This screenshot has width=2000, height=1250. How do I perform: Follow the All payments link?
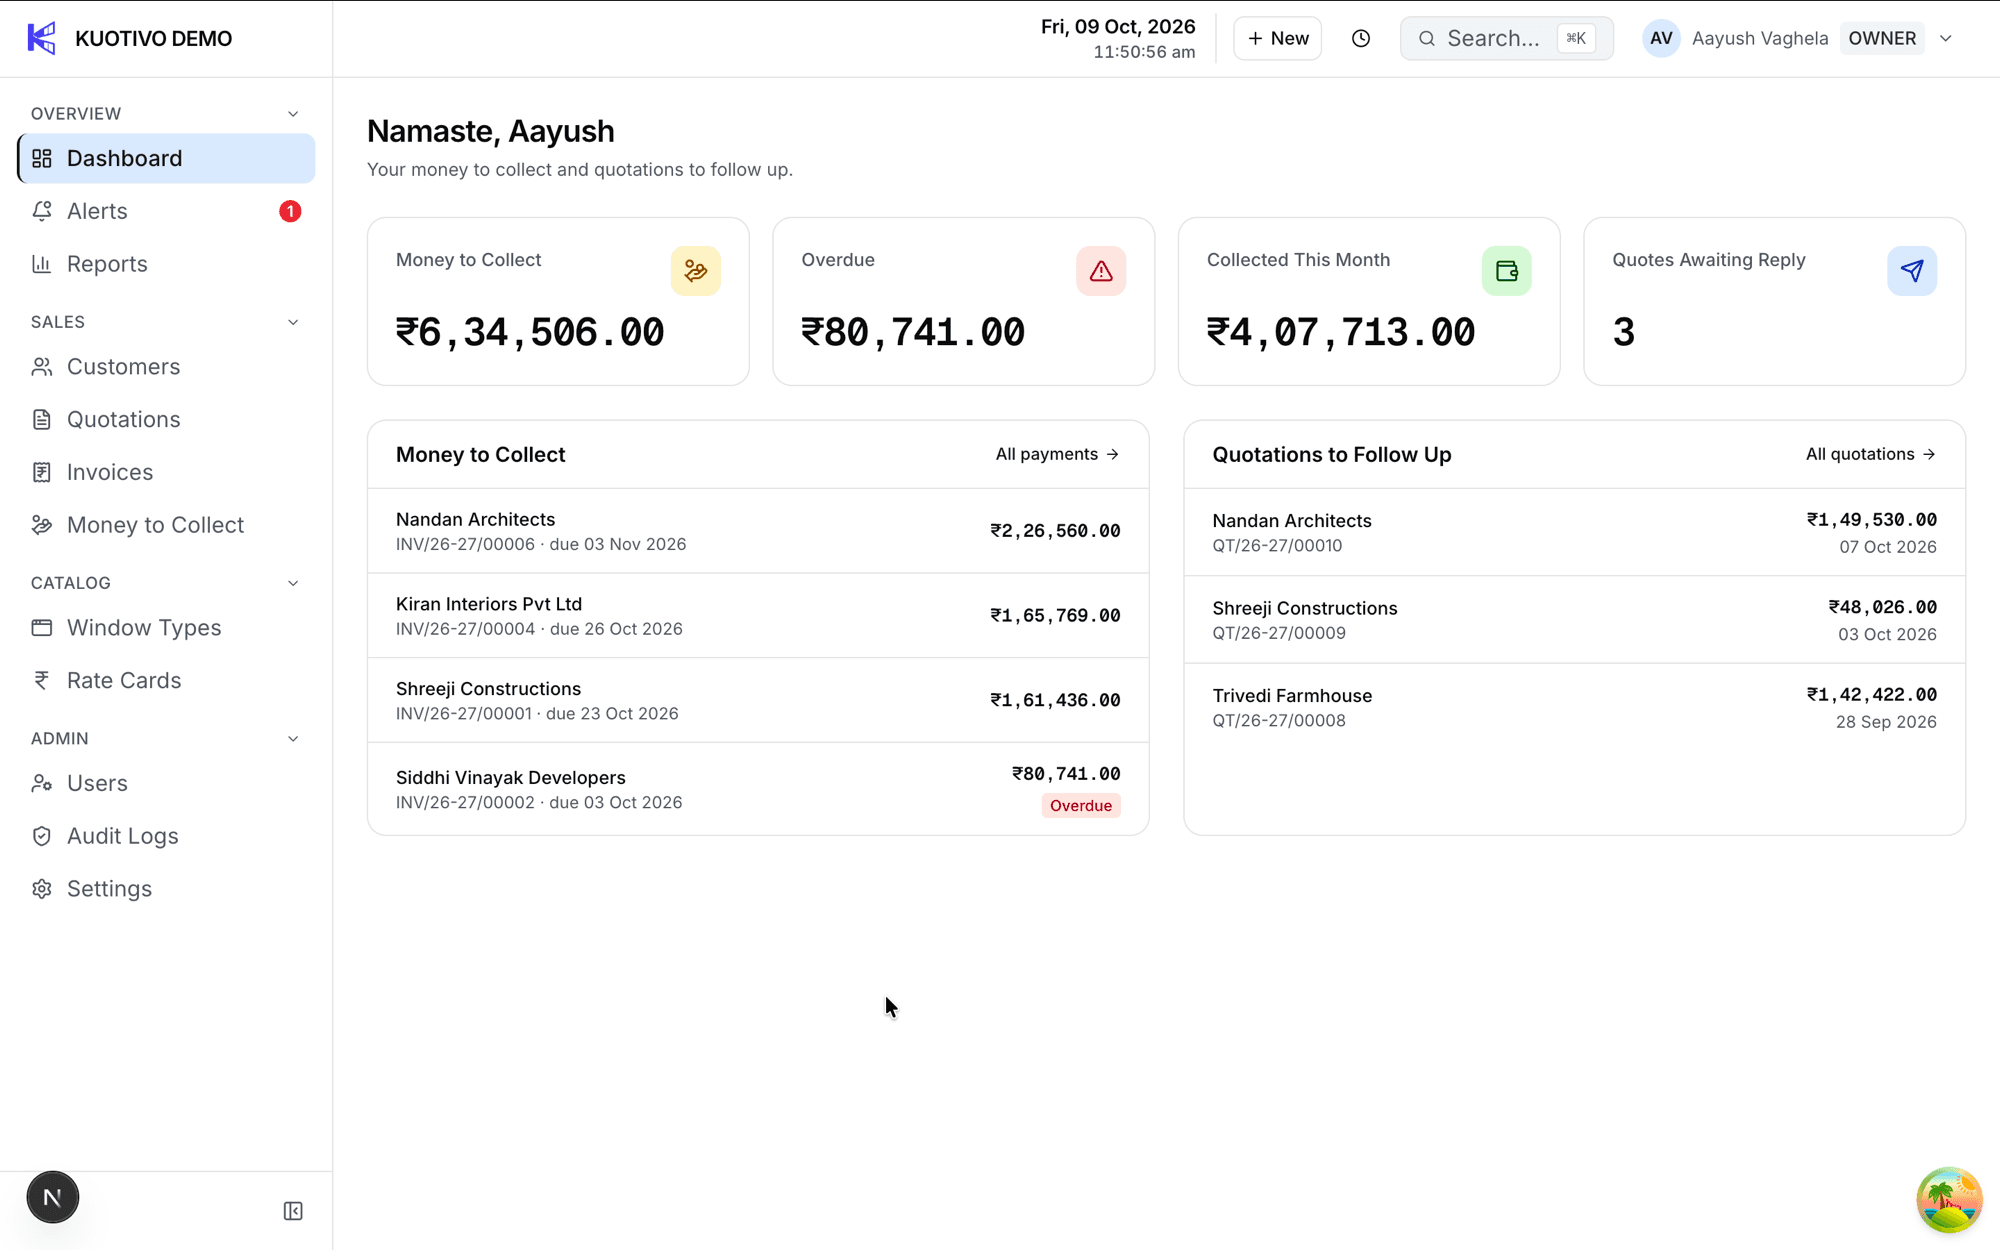pyautogui.click(x=1057, y=454)
